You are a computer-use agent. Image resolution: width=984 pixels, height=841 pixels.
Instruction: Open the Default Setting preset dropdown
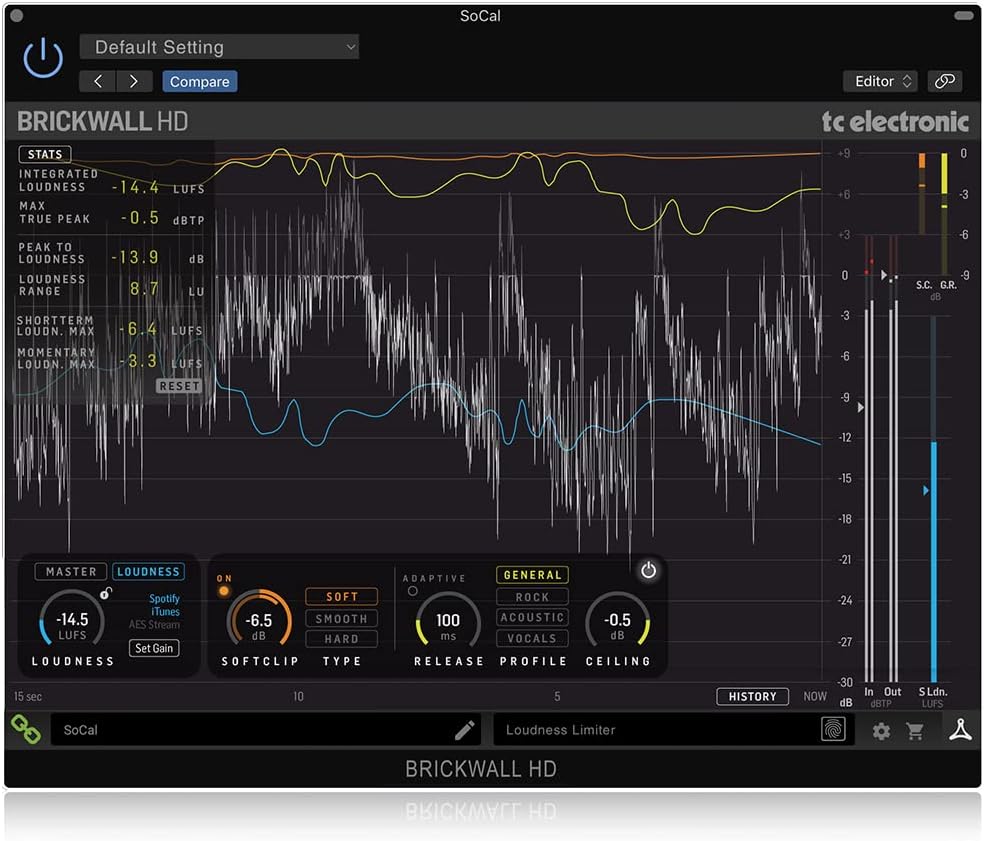pyautogui.click(x=219, y=47)
